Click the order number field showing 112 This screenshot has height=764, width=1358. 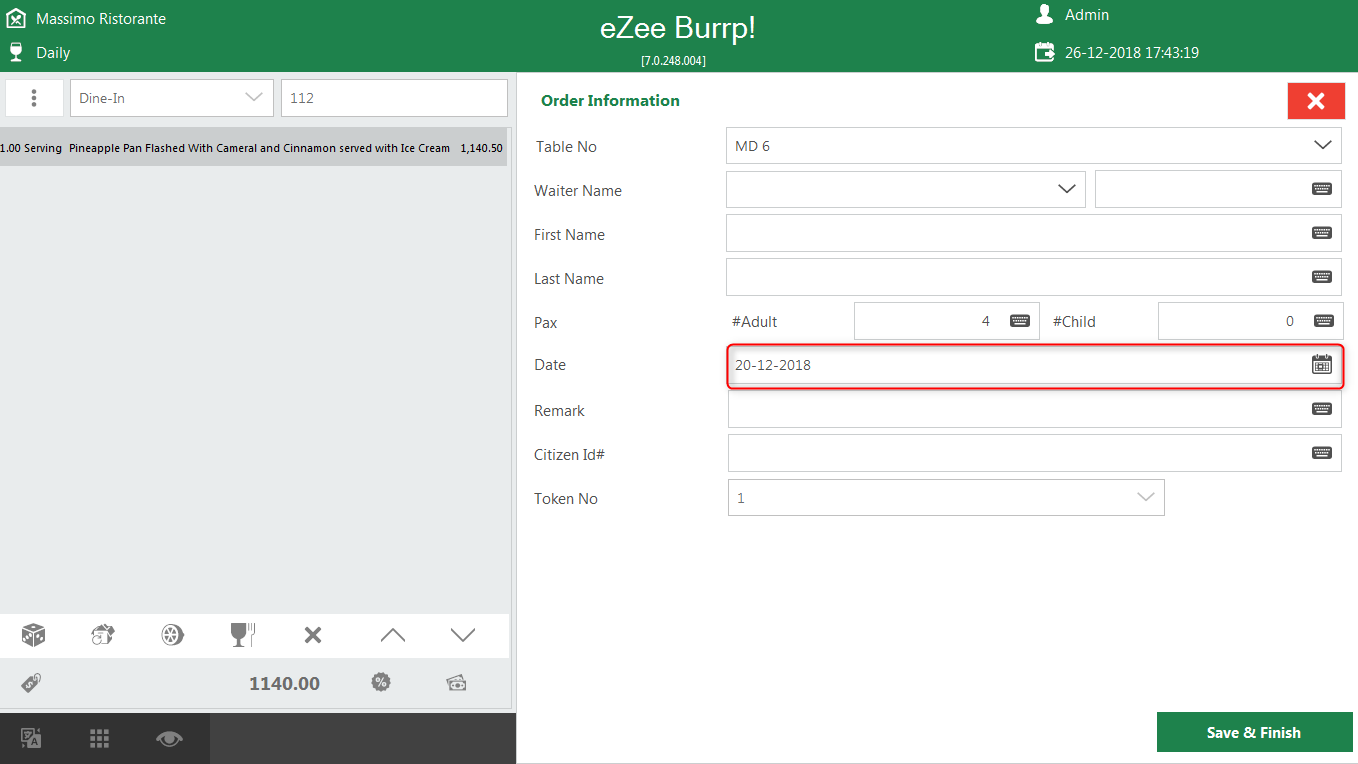[x=394, y=98]
